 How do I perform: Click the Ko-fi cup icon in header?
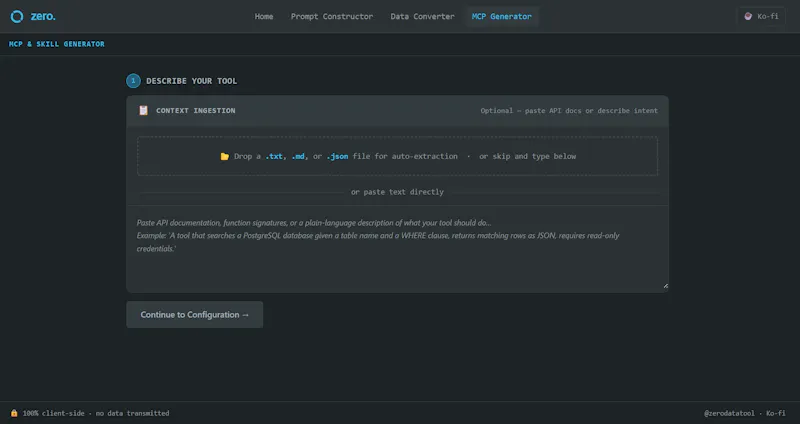(x=748, y=16)
